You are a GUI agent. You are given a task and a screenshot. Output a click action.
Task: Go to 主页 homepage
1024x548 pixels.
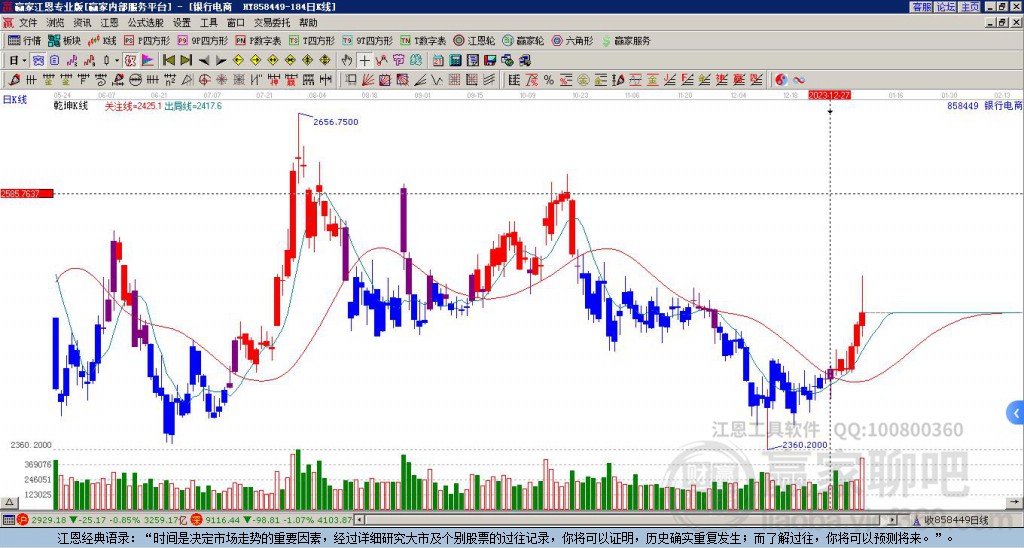coord(968,7)
